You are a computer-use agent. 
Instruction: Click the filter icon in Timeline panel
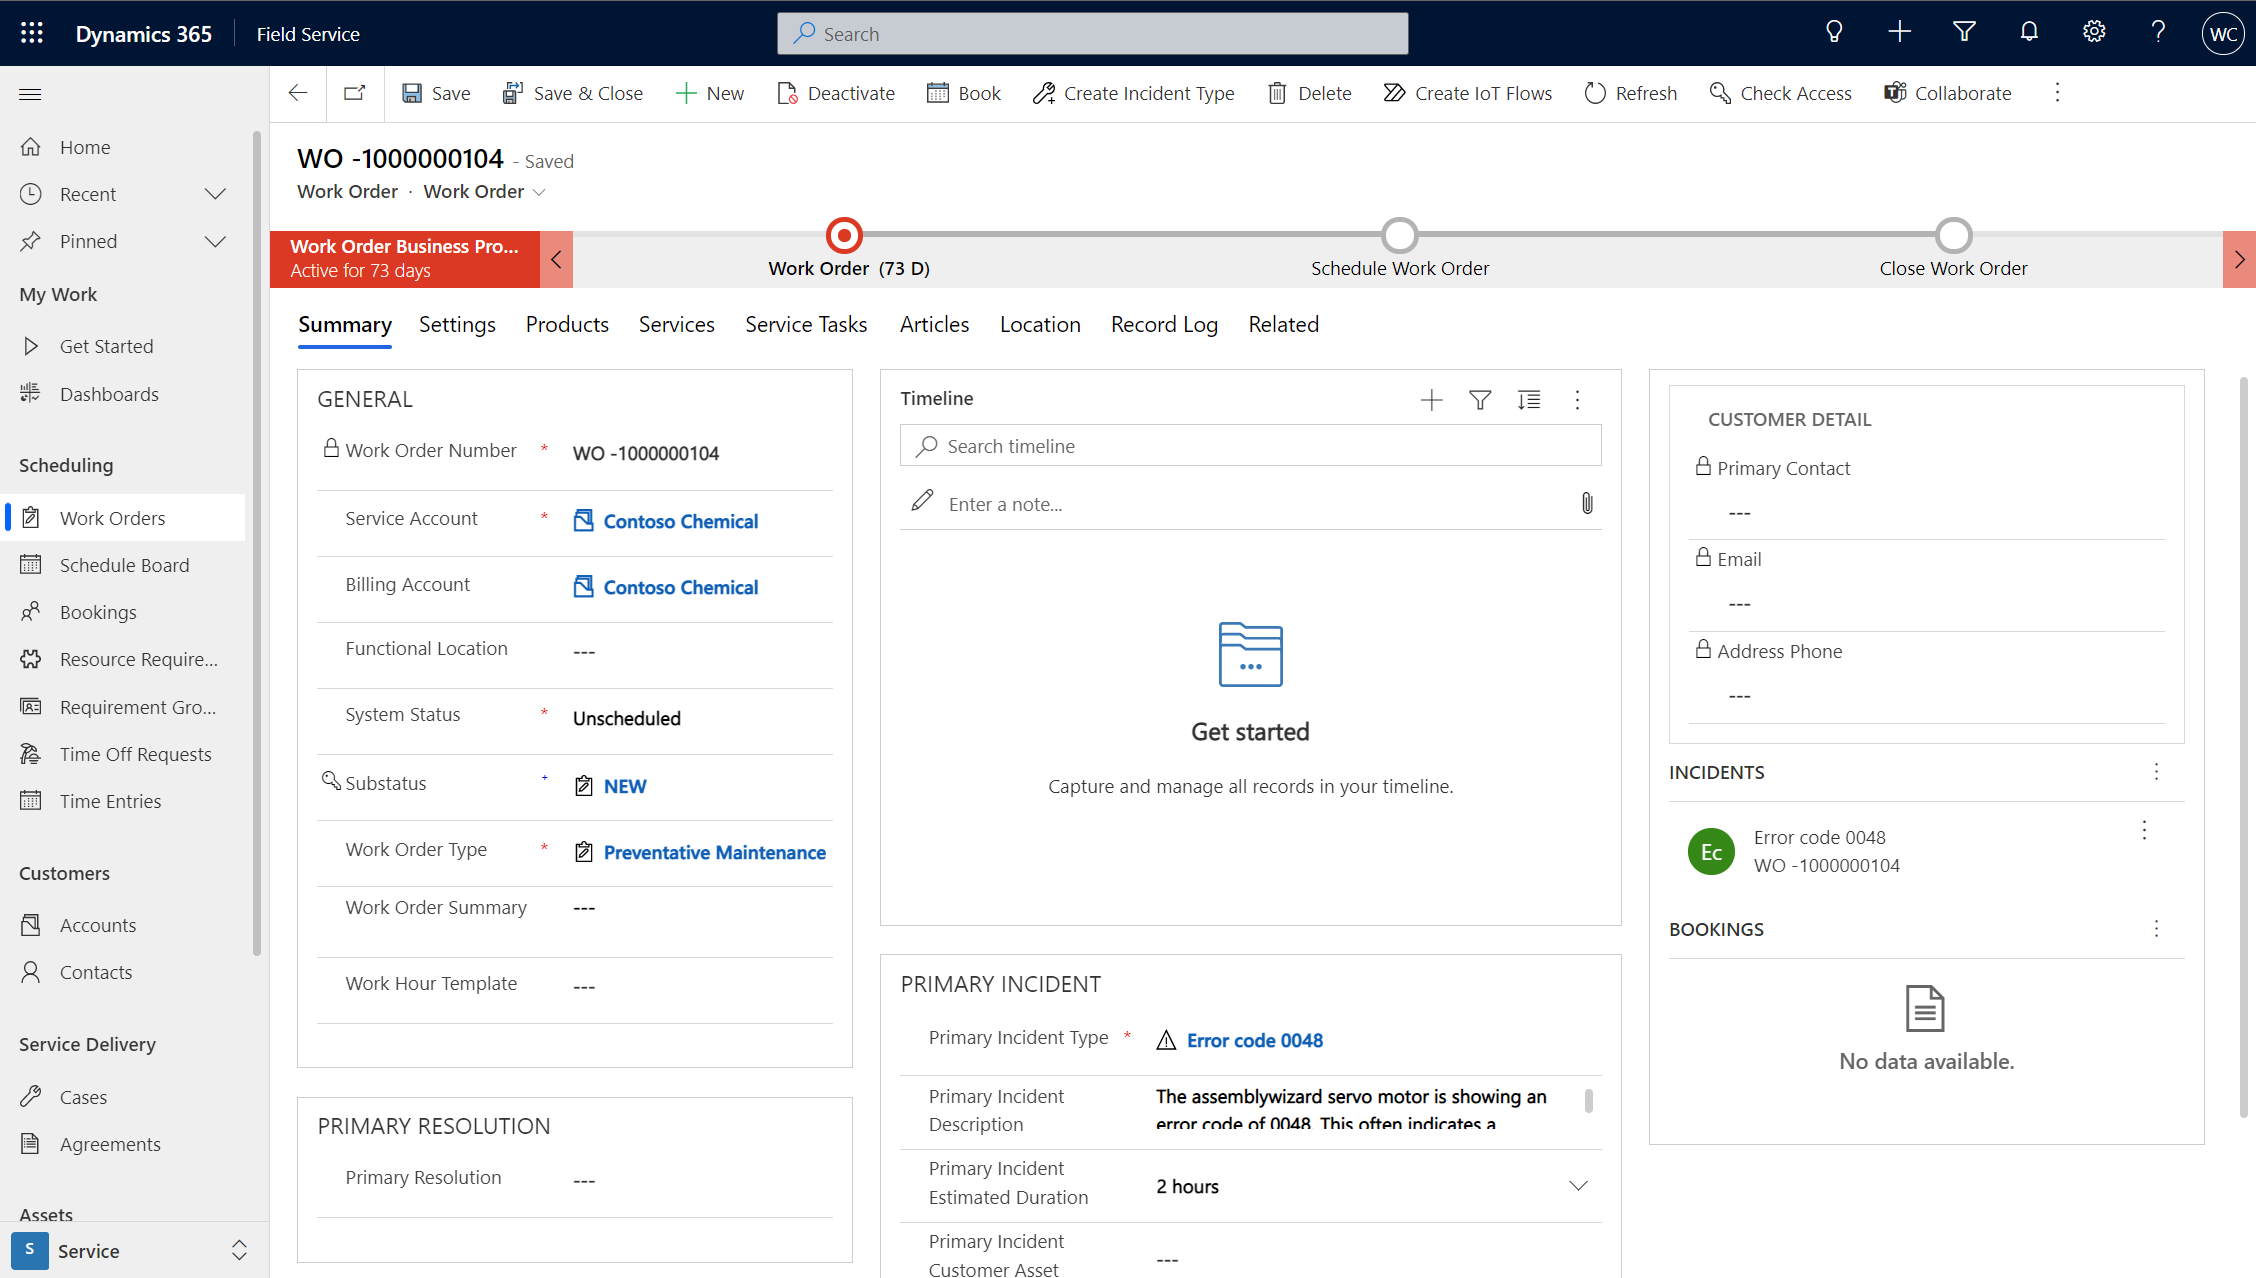tap(1480, 398)
